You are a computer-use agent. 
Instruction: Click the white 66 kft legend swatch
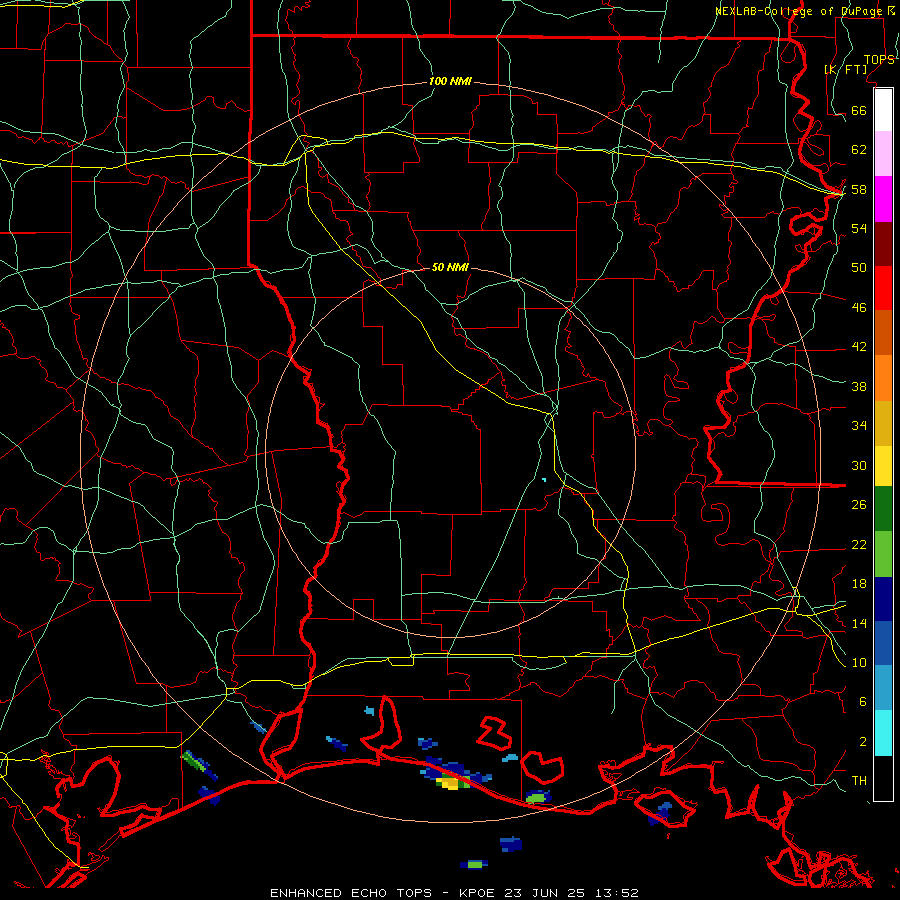(883, 110)
